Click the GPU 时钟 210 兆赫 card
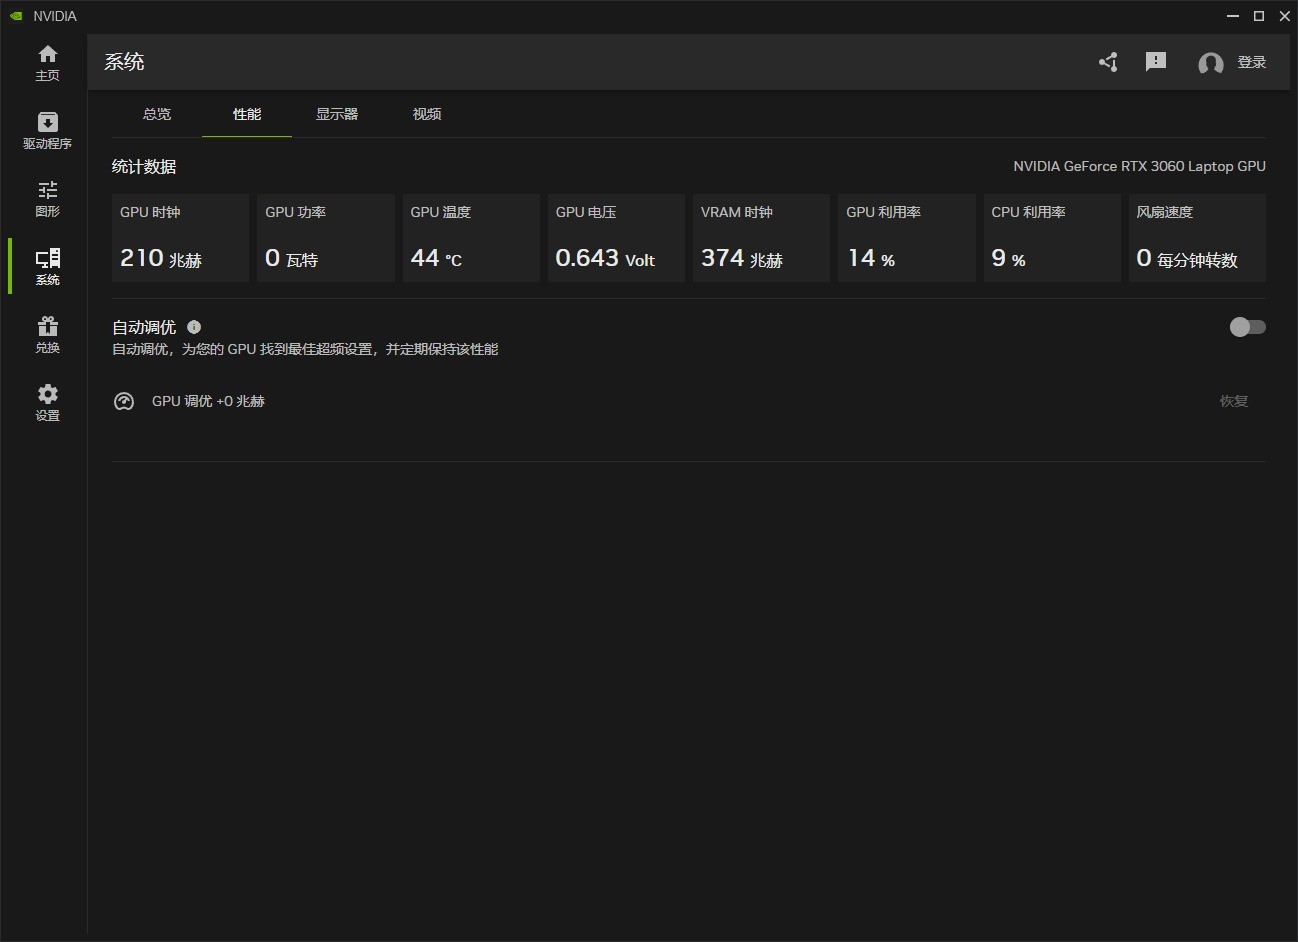The width and height of the screenshot is (1298, 942). tap(180, 238)
